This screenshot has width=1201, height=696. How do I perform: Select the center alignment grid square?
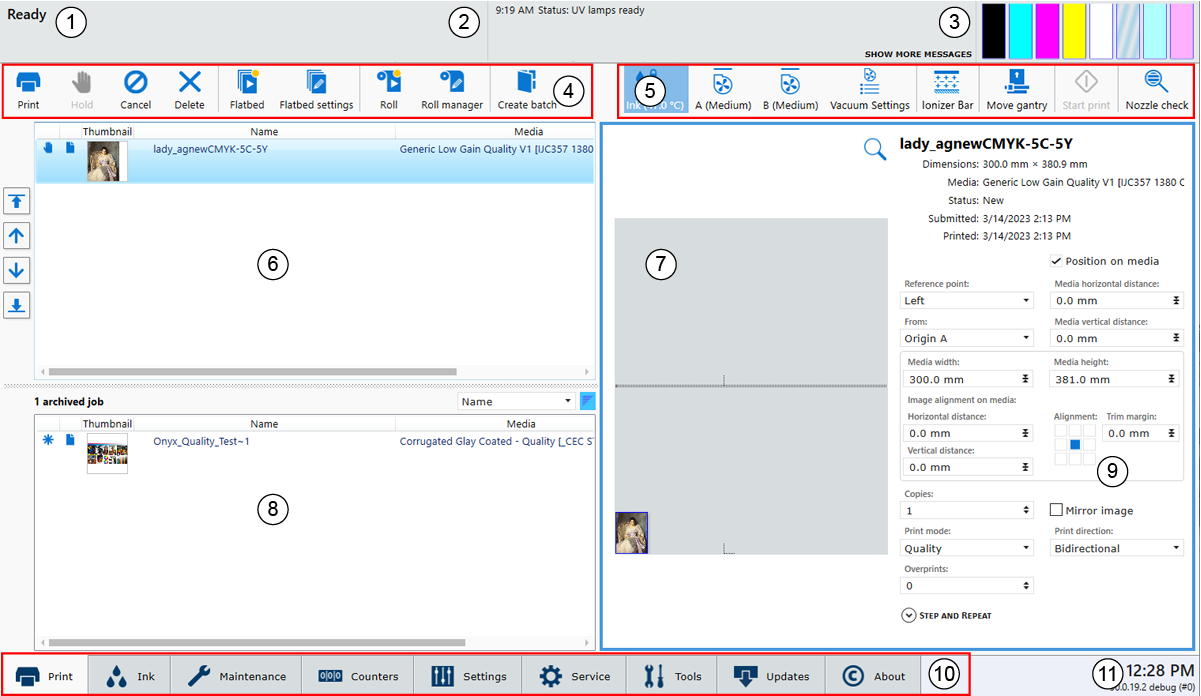tap(1075, 444)
